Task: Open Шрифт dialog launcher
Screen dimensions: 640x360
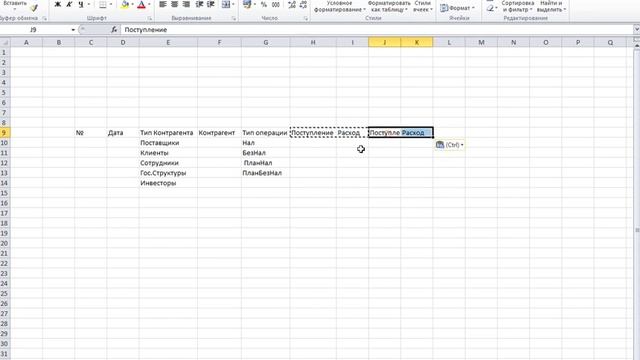Action: point(150,19)
